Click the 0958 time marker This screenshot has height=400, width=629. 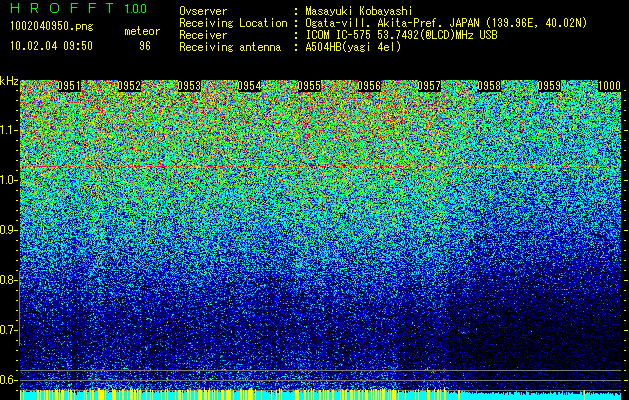pos(489,86)
